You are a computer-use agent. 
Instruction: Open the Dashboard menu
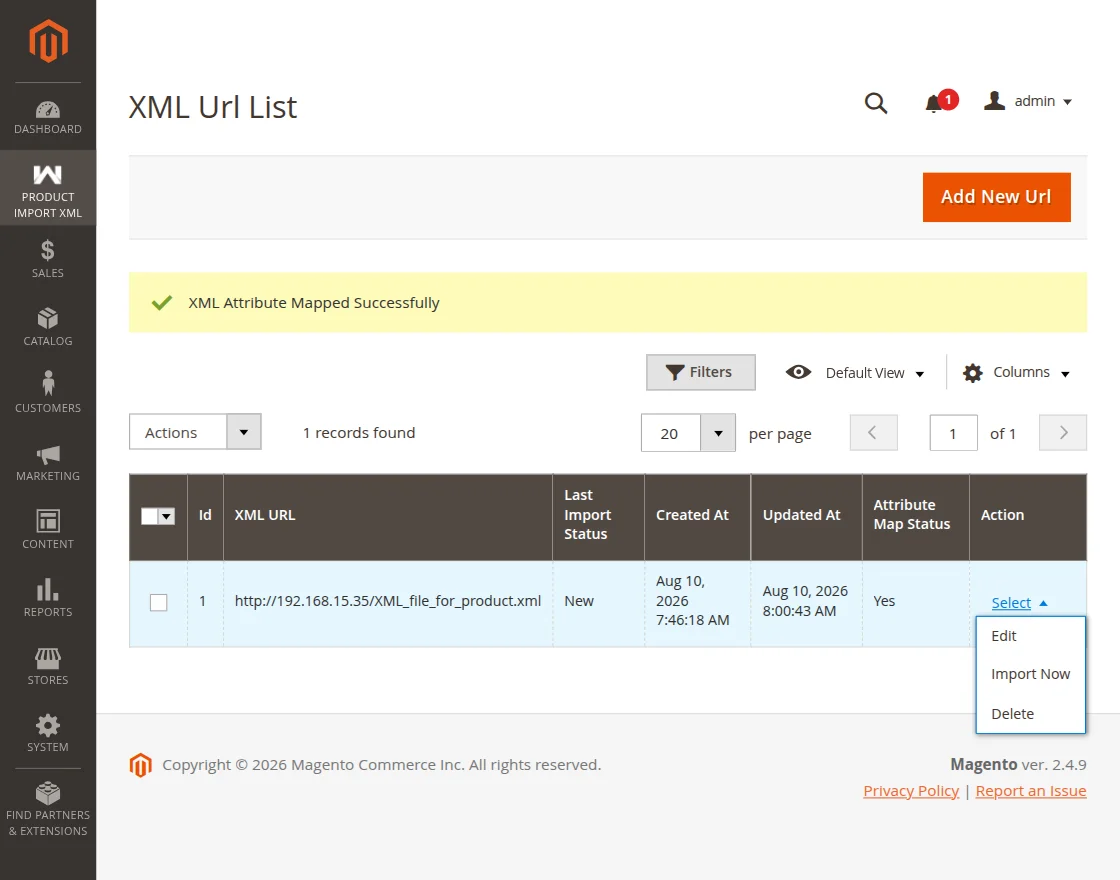tap(48, 118)
